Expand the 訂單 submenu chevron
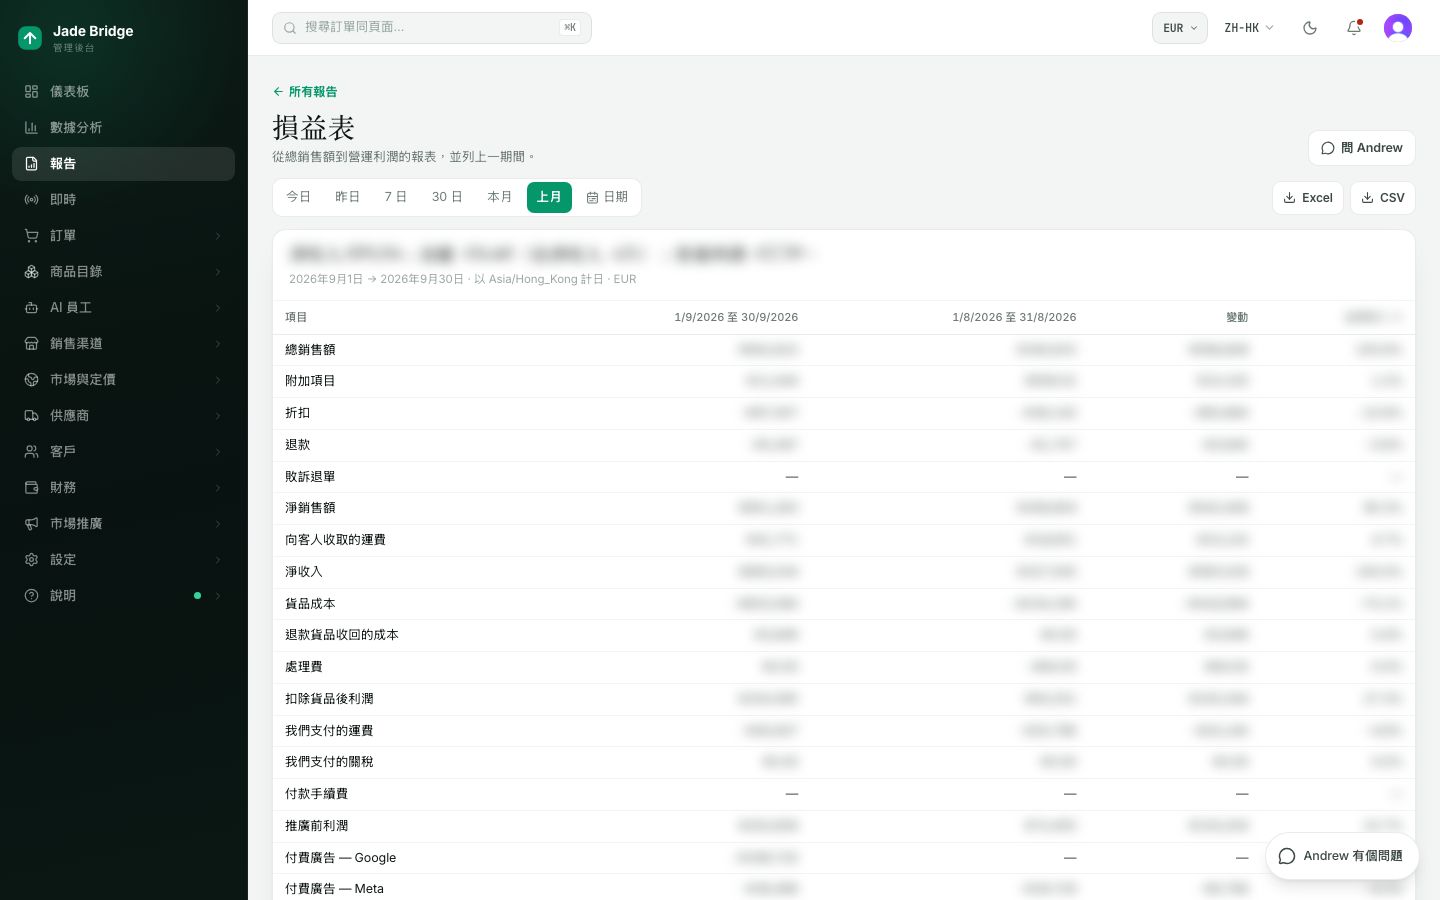This screenshot has height=900, width=1440. 218,236
